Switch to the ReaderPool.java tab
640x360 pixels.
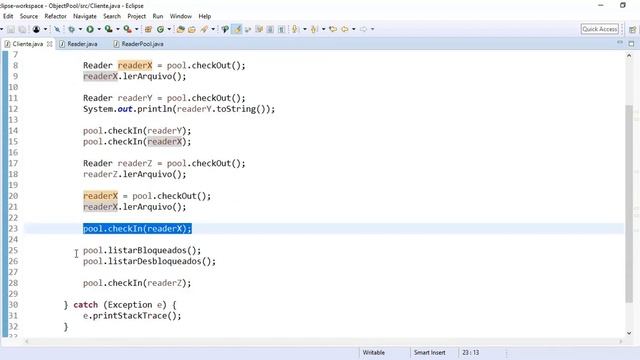[x=142, y=44]
